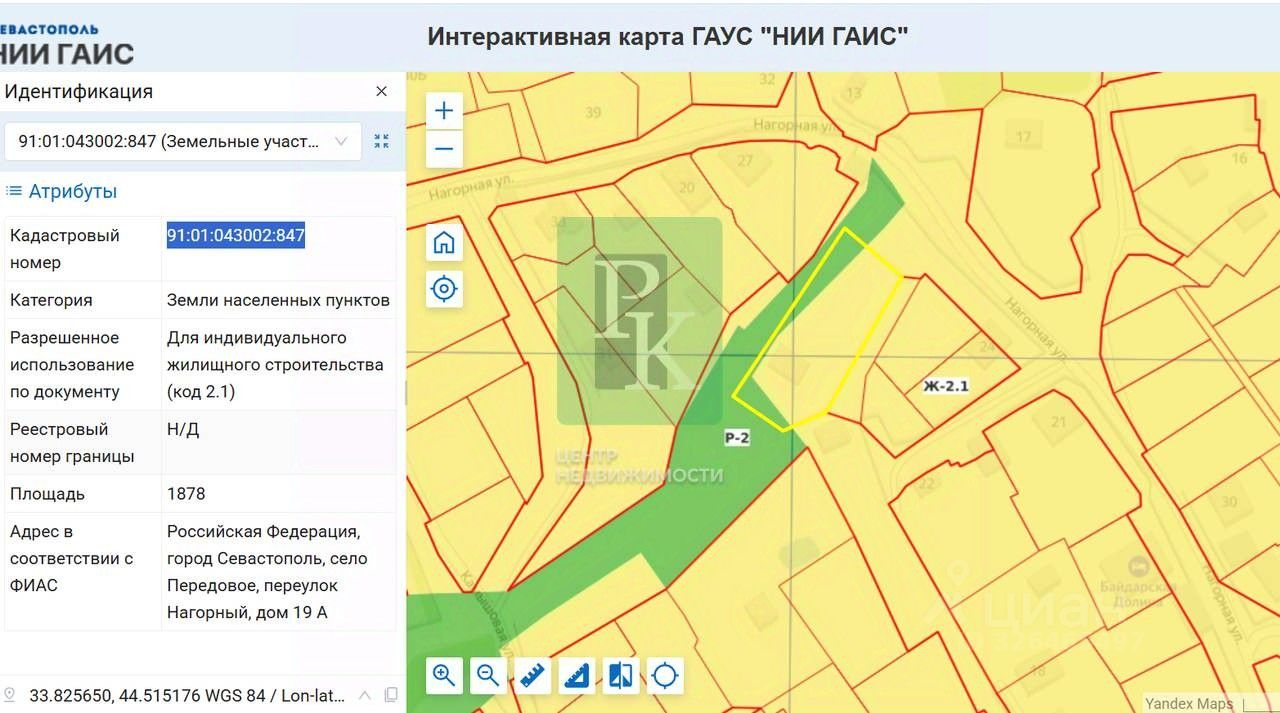Activate the triangle area measure tool

pyautogui.click(x=577, y=675)
